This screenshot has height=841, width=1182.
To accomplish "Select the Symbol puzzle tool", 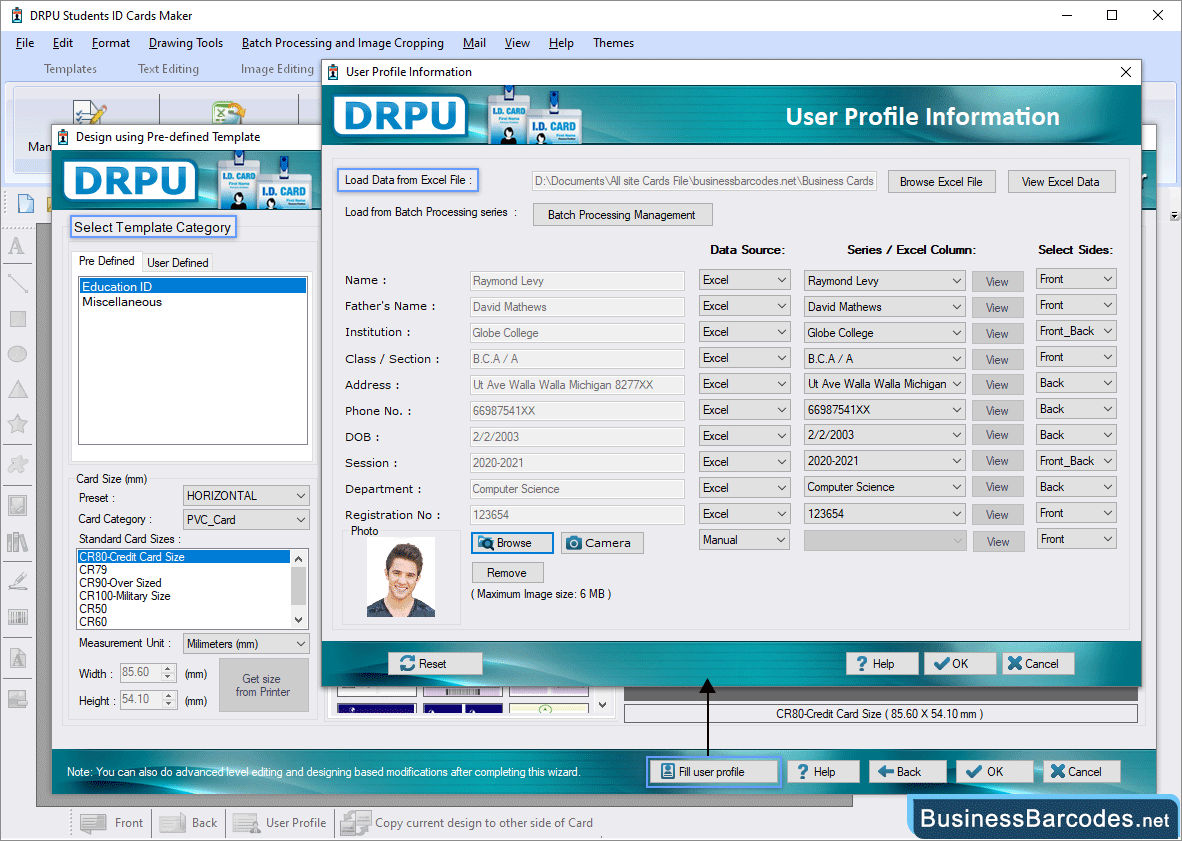I will point(17,464).
